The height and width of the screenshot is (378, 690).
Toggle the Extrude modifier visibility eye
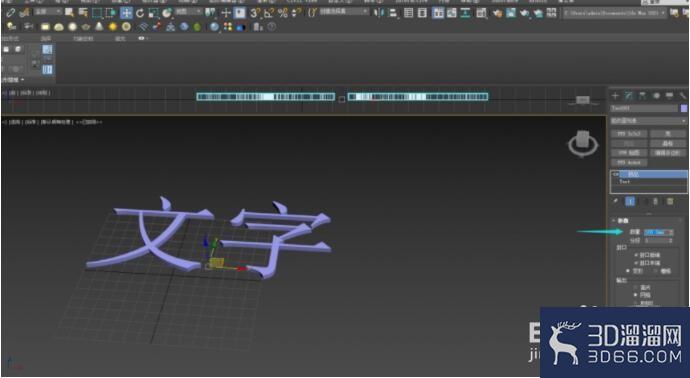tap(615, 174)
